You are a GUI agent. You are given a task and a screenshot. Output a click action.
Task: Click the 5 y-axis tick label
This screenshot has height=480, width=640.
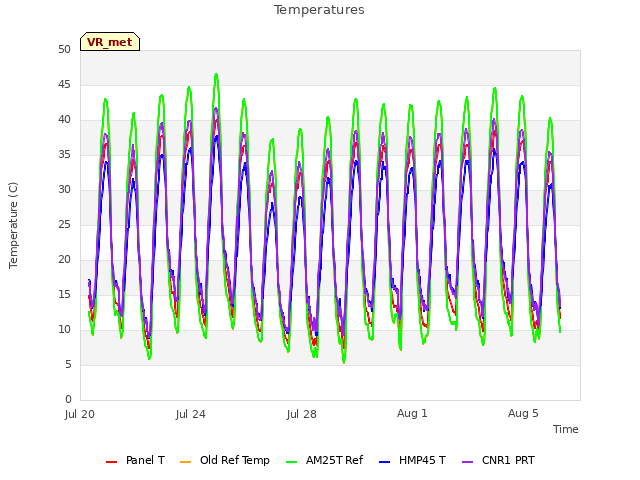(x=68, y=364)
